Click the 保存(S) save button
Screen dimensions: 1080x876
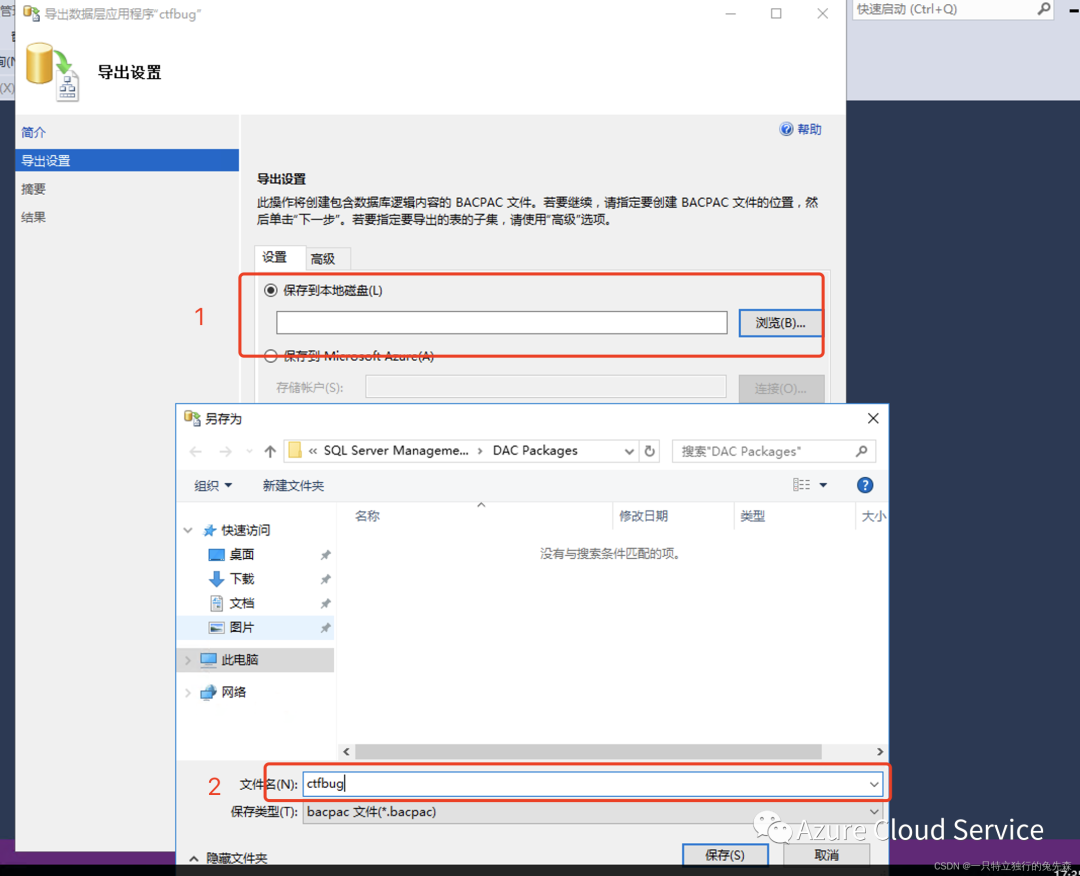pyautogui.click(x=725, y=855)
